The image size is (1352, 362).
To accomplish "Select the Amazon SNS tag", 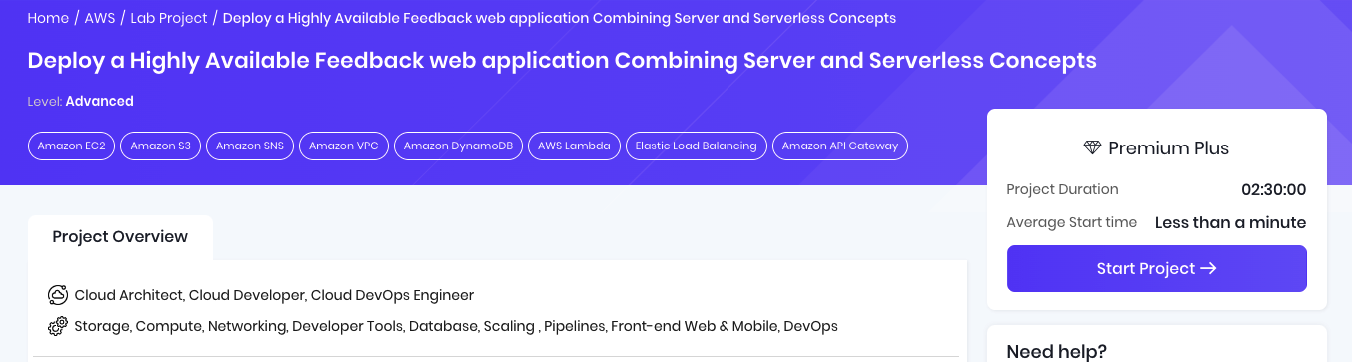I will pos(250,146).
